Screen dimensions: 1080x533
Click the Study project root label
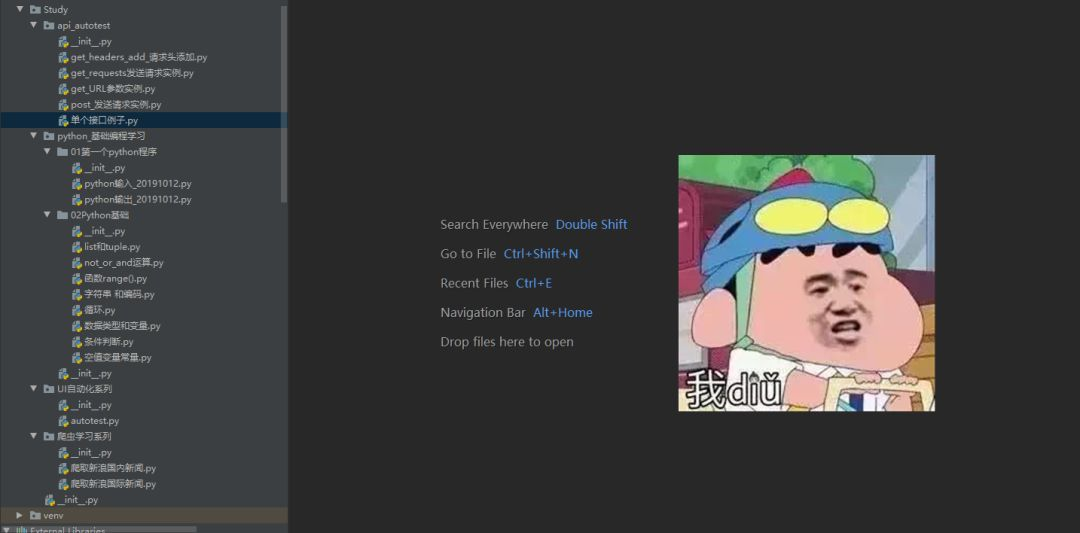click(x=55, y=10)
